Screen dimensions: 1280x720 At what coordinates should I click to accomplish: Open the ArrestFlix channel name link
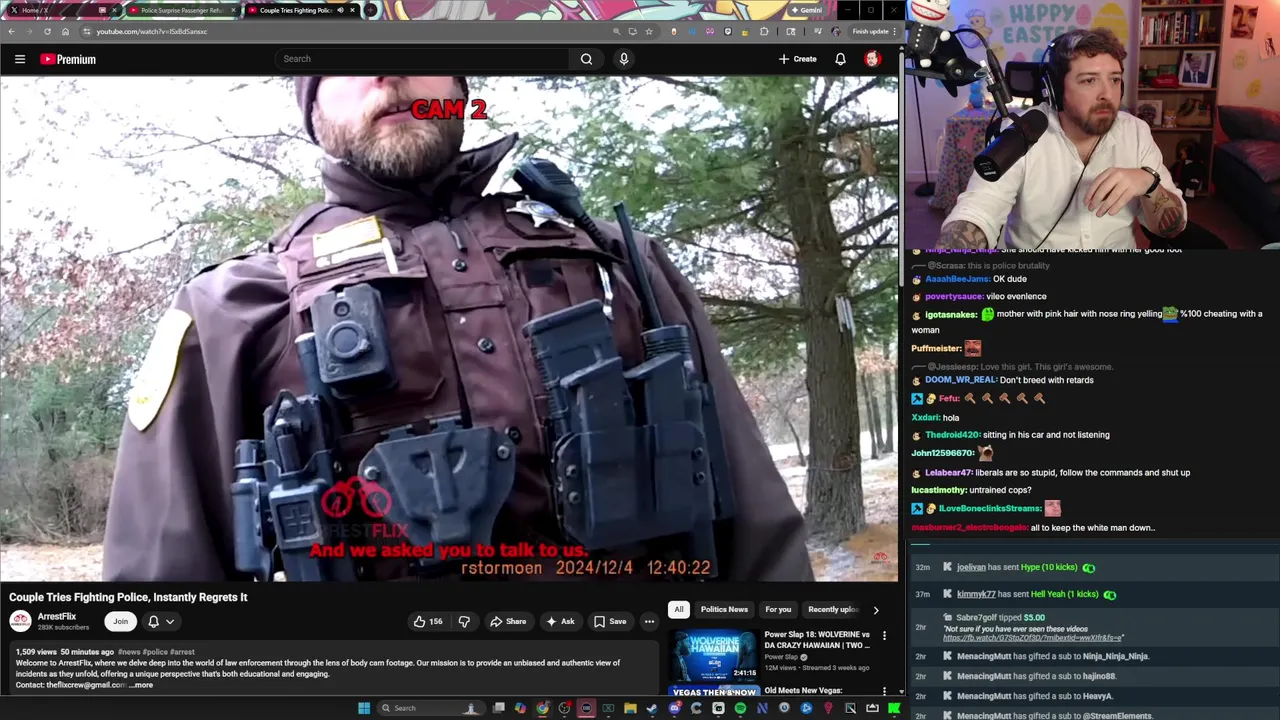pos(57,616)
